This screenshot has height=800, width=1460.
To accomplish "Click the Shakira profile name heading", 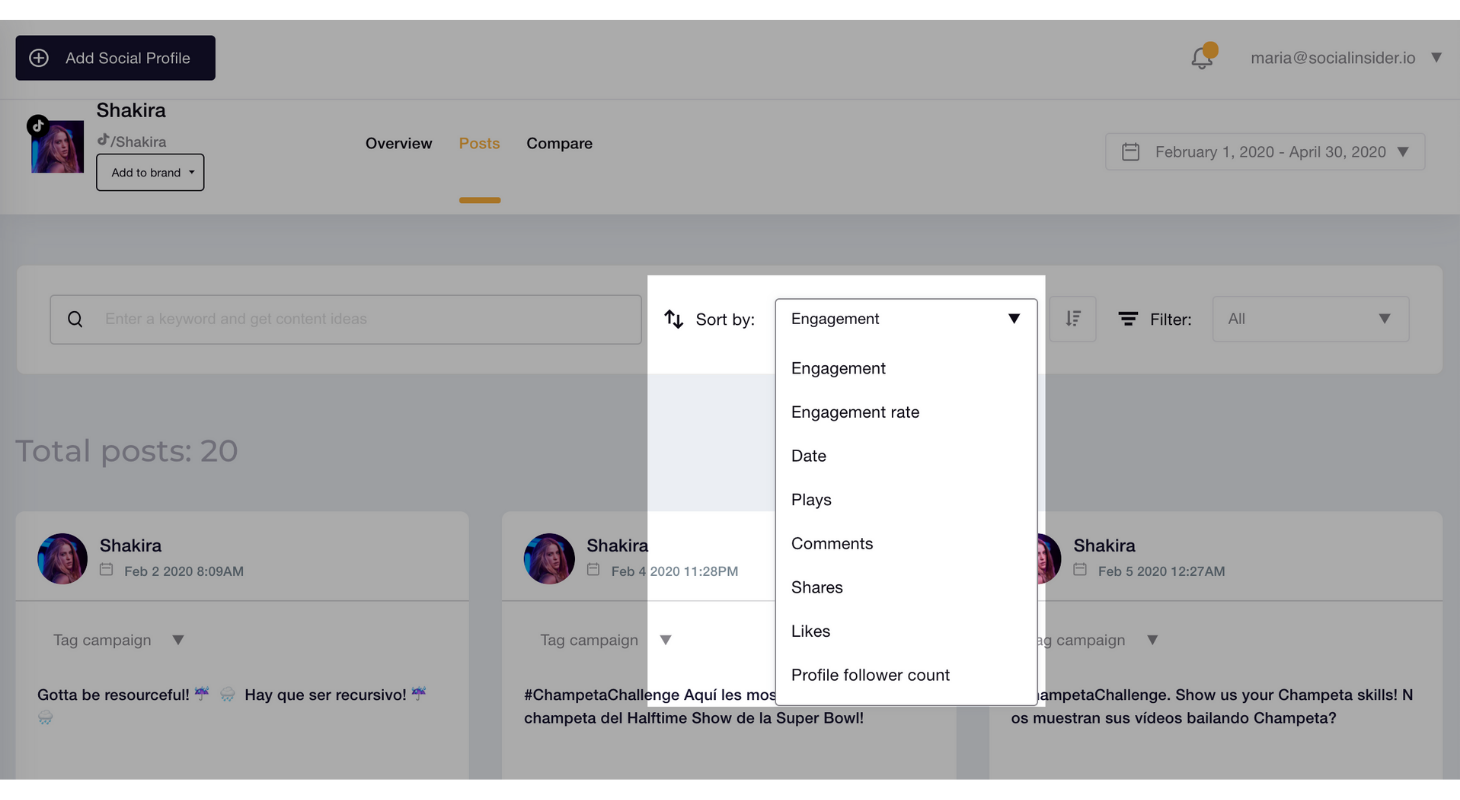I will [x=131, y=110].
